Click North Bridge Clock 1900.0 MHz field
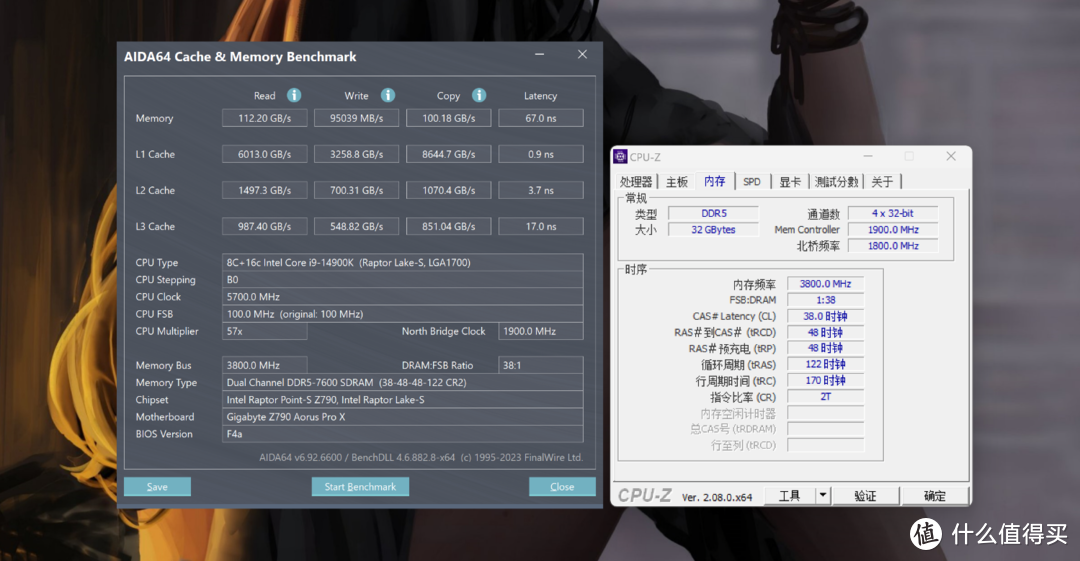This screenshot has width=1080, height=561. 541,331
